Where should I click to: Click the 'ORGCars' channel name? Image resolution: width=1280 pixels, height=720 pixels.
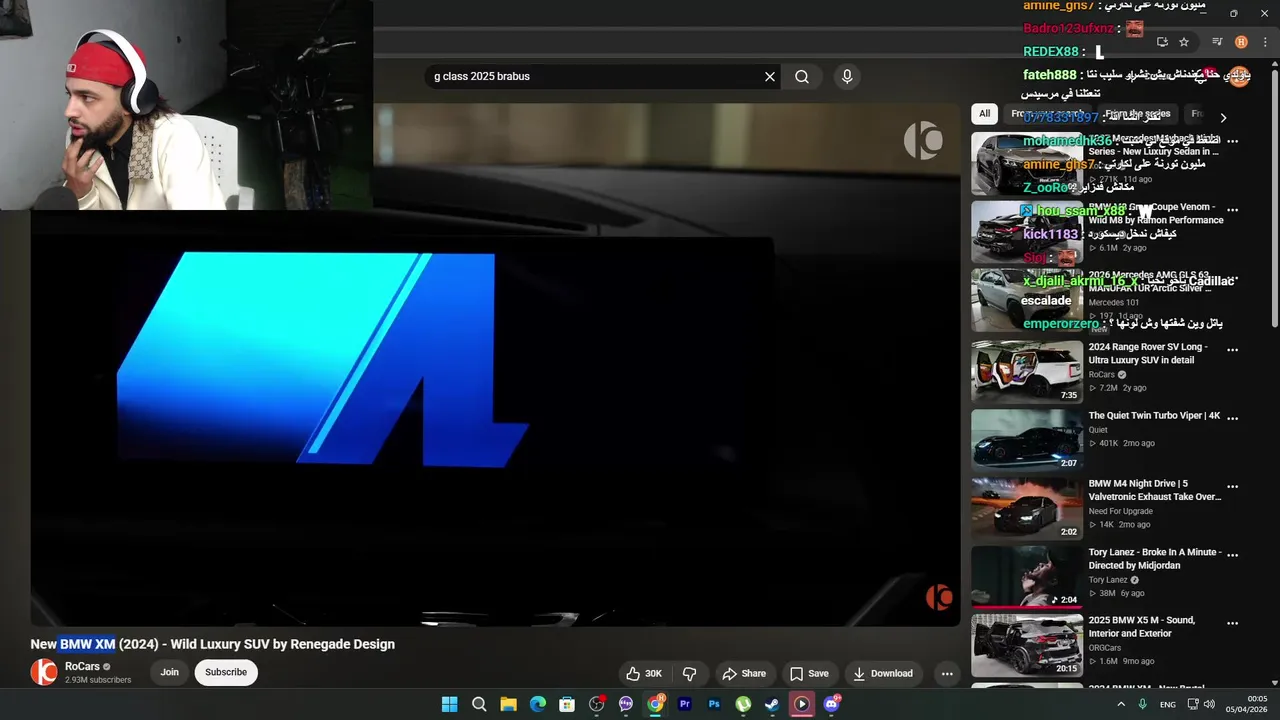[x=1105, y=648]
